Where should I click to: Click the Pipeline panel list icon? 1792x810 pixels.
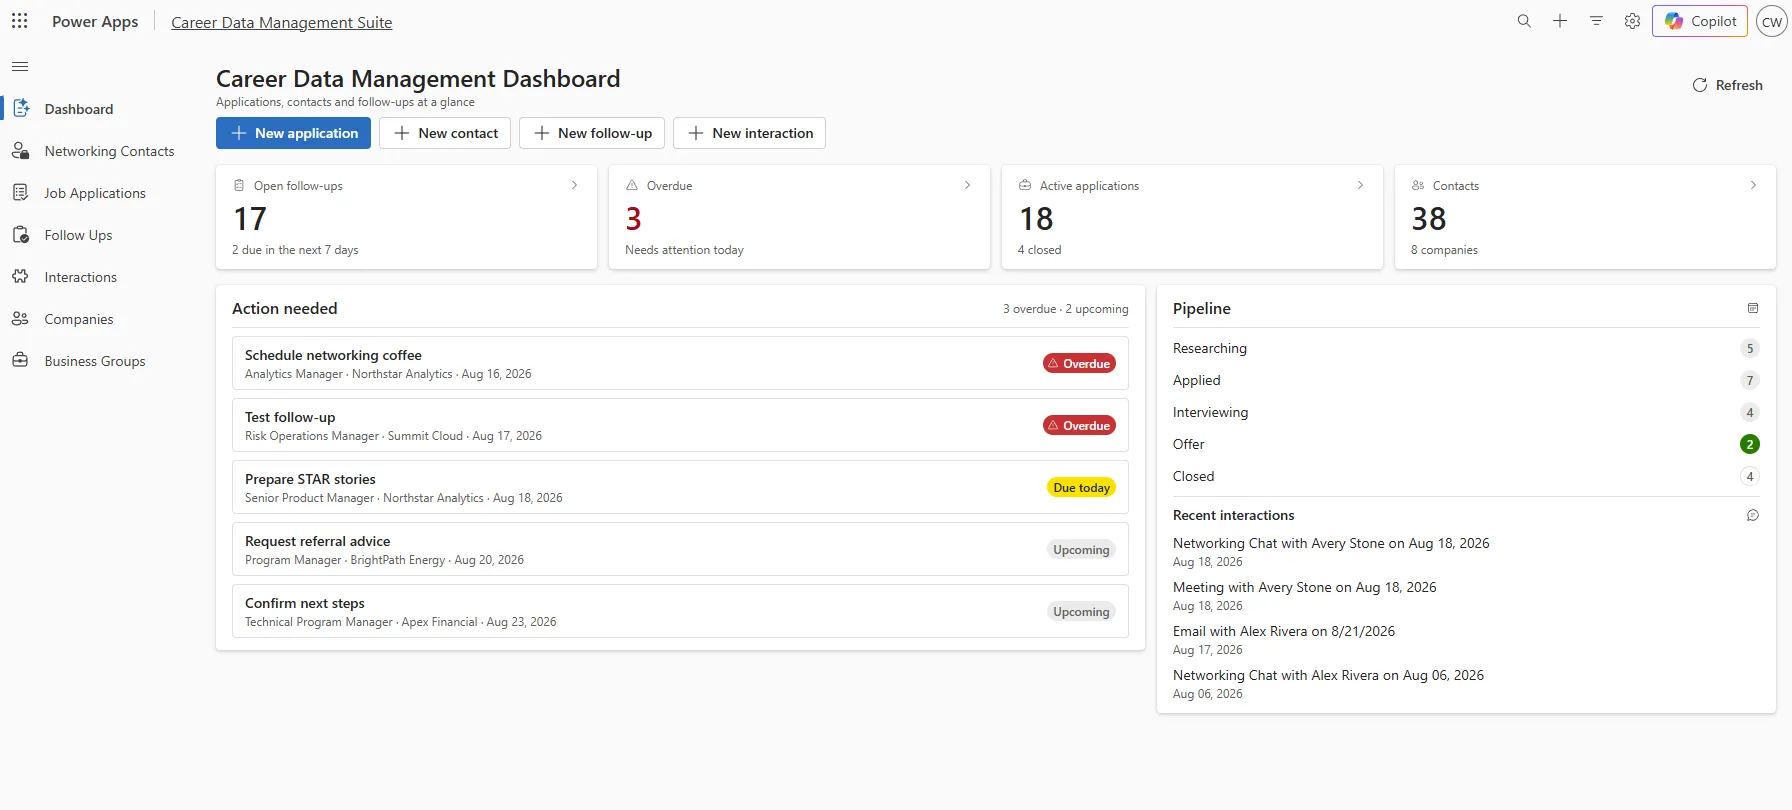coord(1752,308)
